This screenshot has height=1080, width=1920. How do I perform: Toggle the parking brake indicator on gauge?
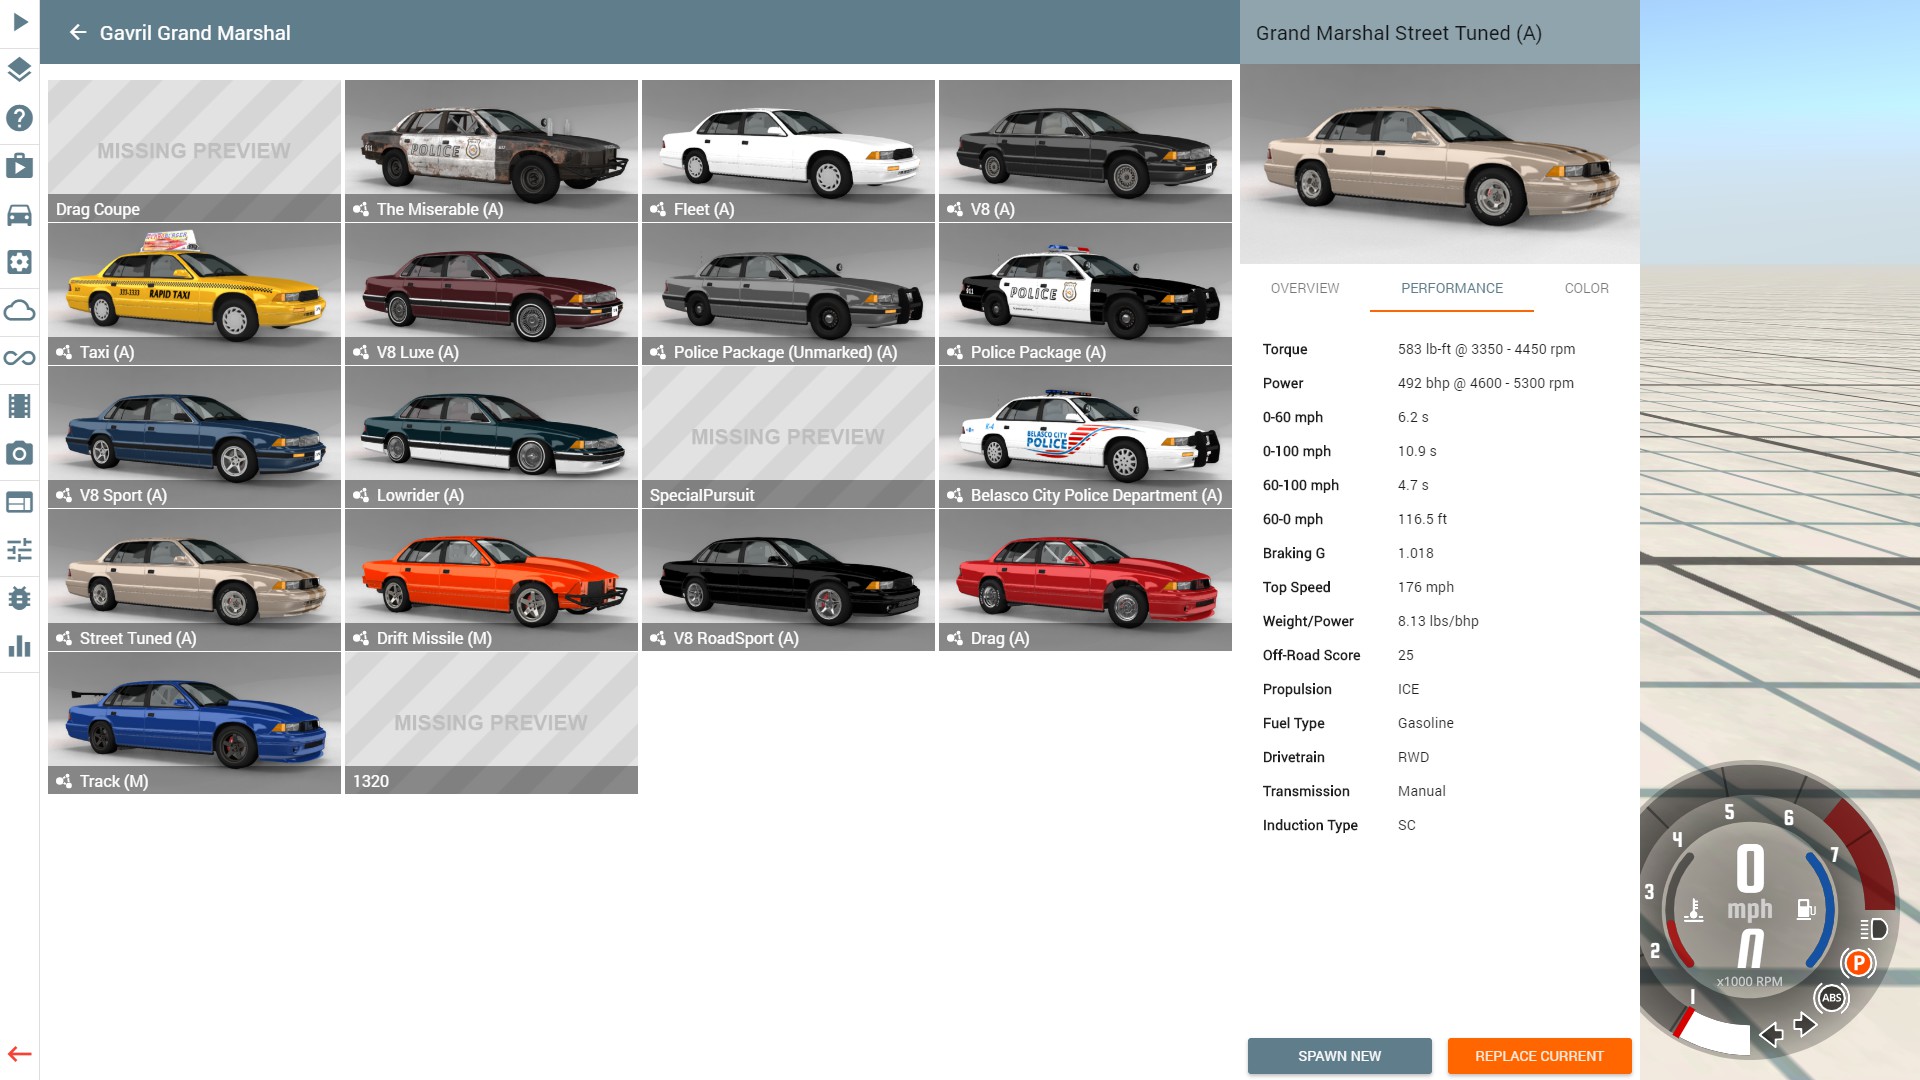(x=1858, y=963)
